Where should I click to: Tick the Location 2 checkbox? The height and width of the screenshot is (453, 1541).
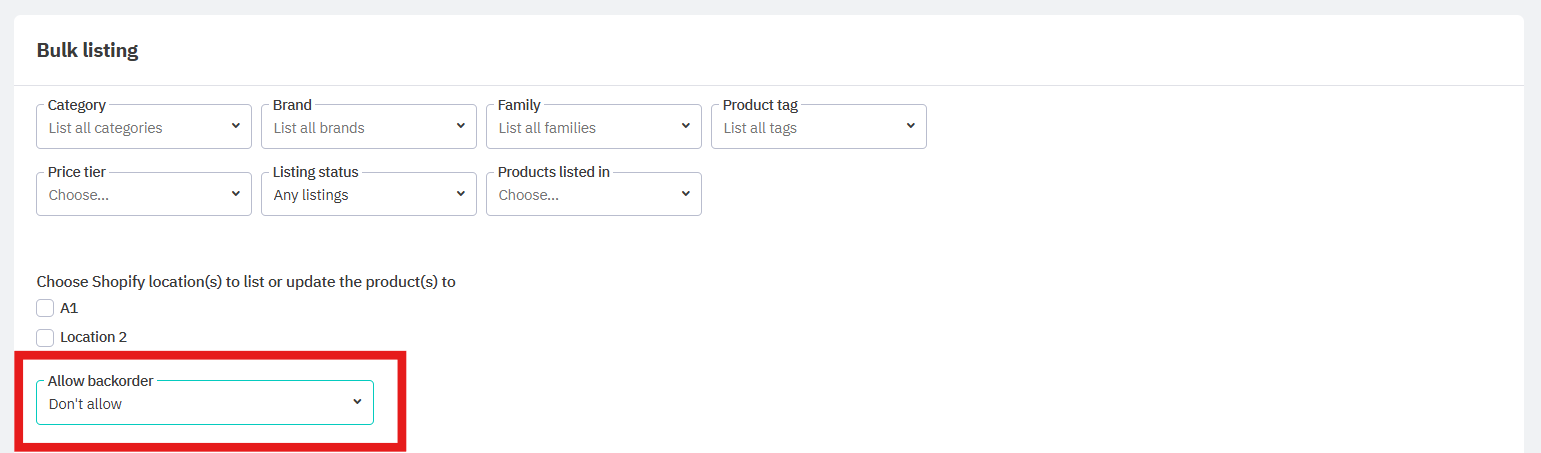(x=45, y=337)
